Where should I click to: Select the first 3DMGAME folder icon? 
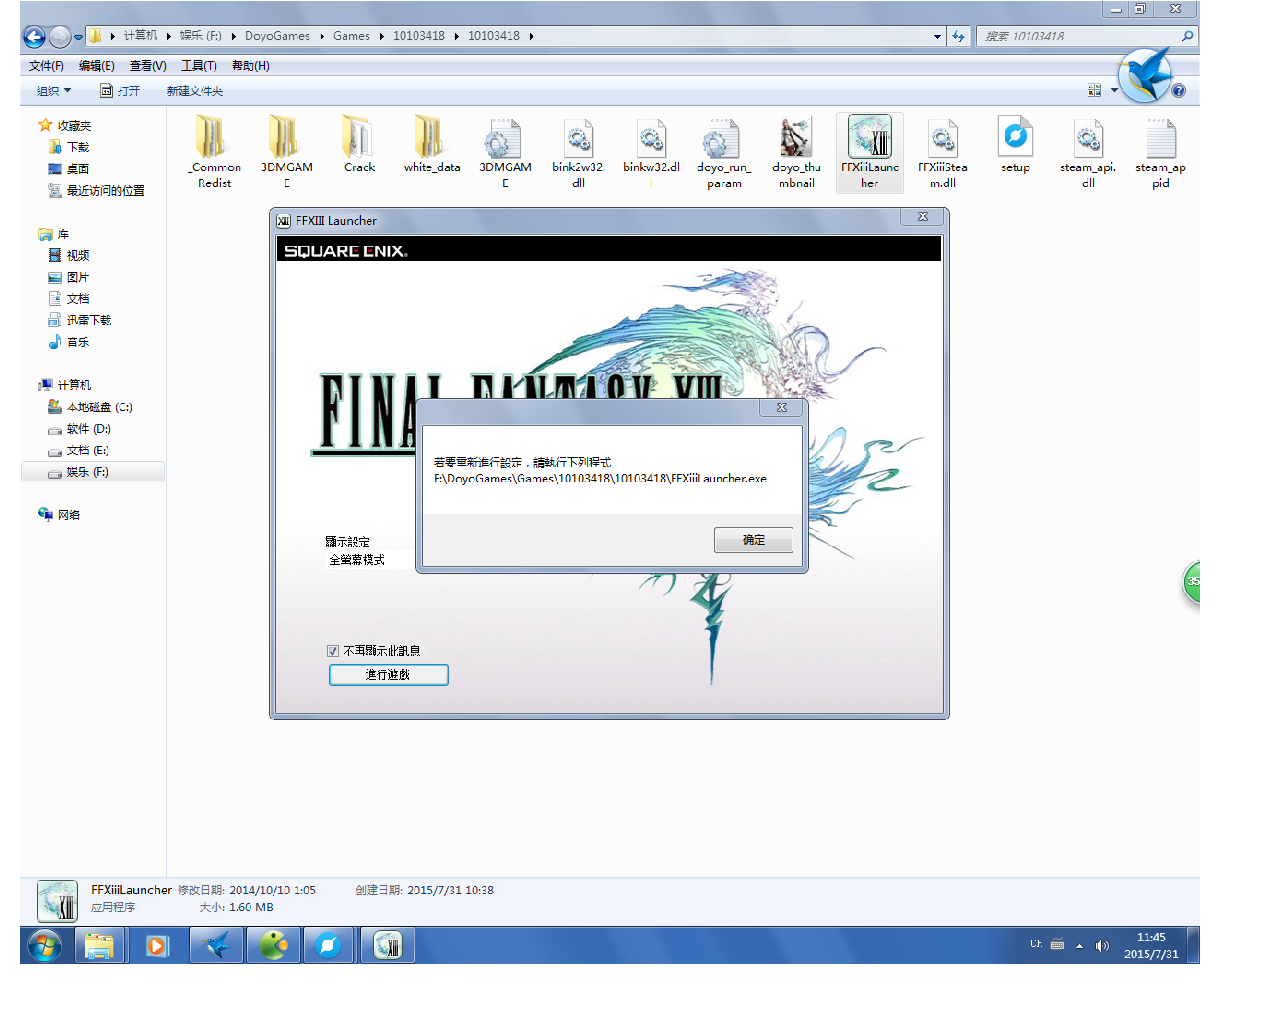285,137
